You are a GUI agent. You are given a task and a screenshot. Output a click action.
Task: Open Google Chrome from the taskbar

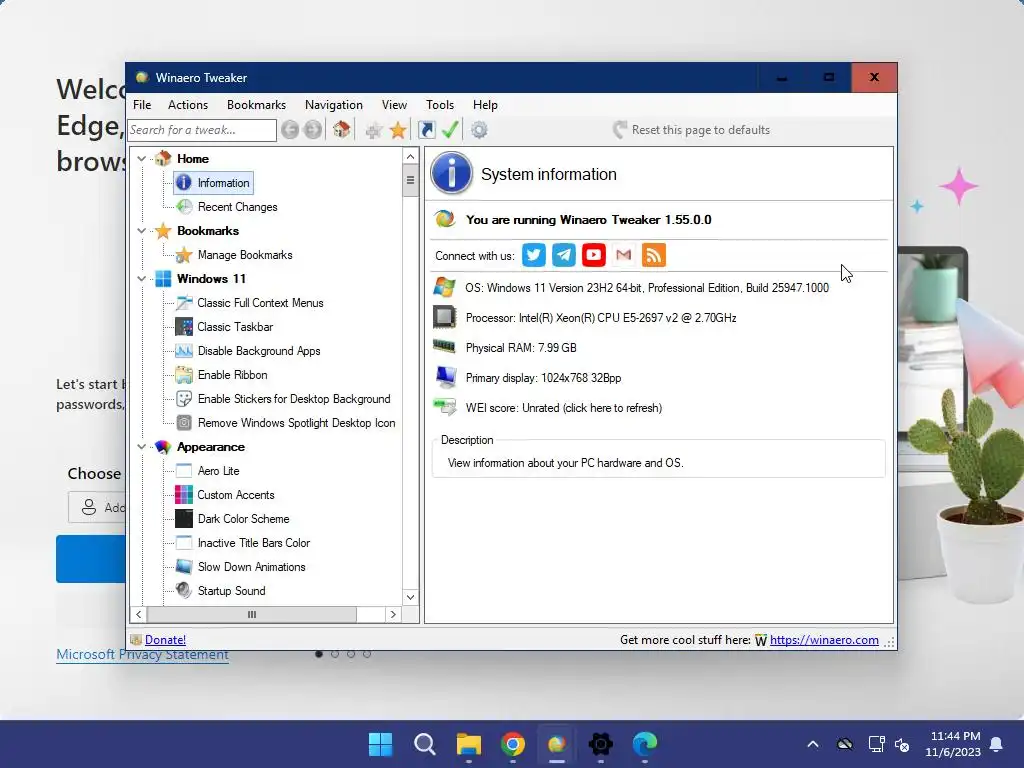[513, 743]
